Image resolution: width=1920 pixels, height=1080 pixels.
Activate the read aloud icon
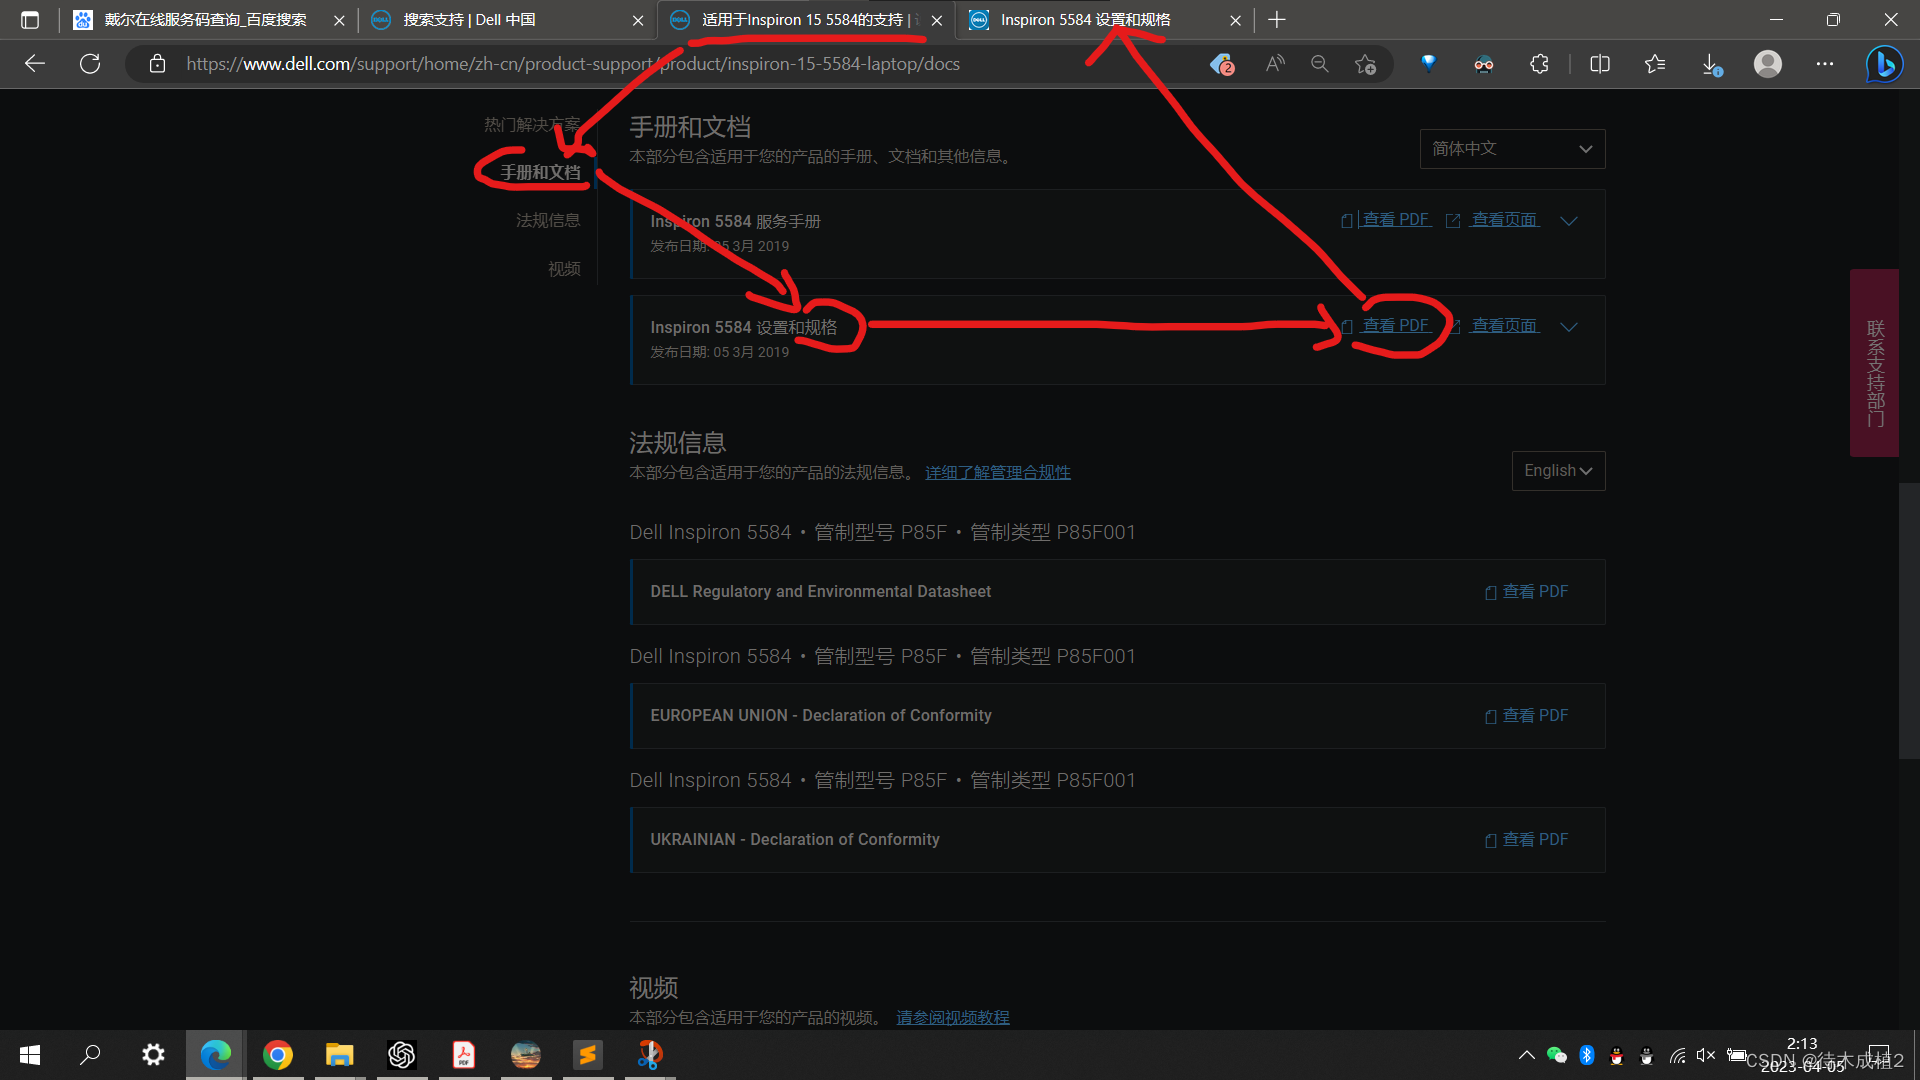(1275, 64)
